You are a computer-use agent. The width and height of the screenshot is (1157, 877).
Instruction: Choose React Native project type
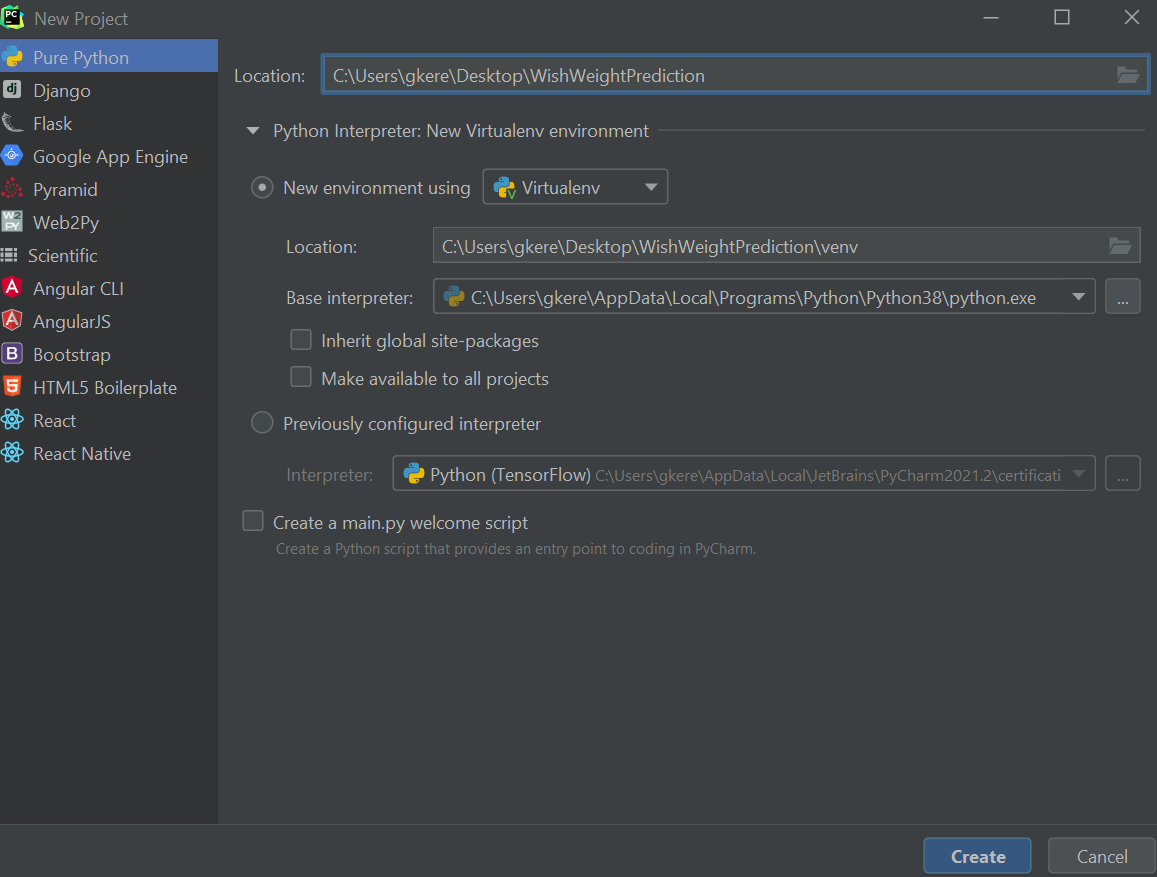click(x=81, y=453)
